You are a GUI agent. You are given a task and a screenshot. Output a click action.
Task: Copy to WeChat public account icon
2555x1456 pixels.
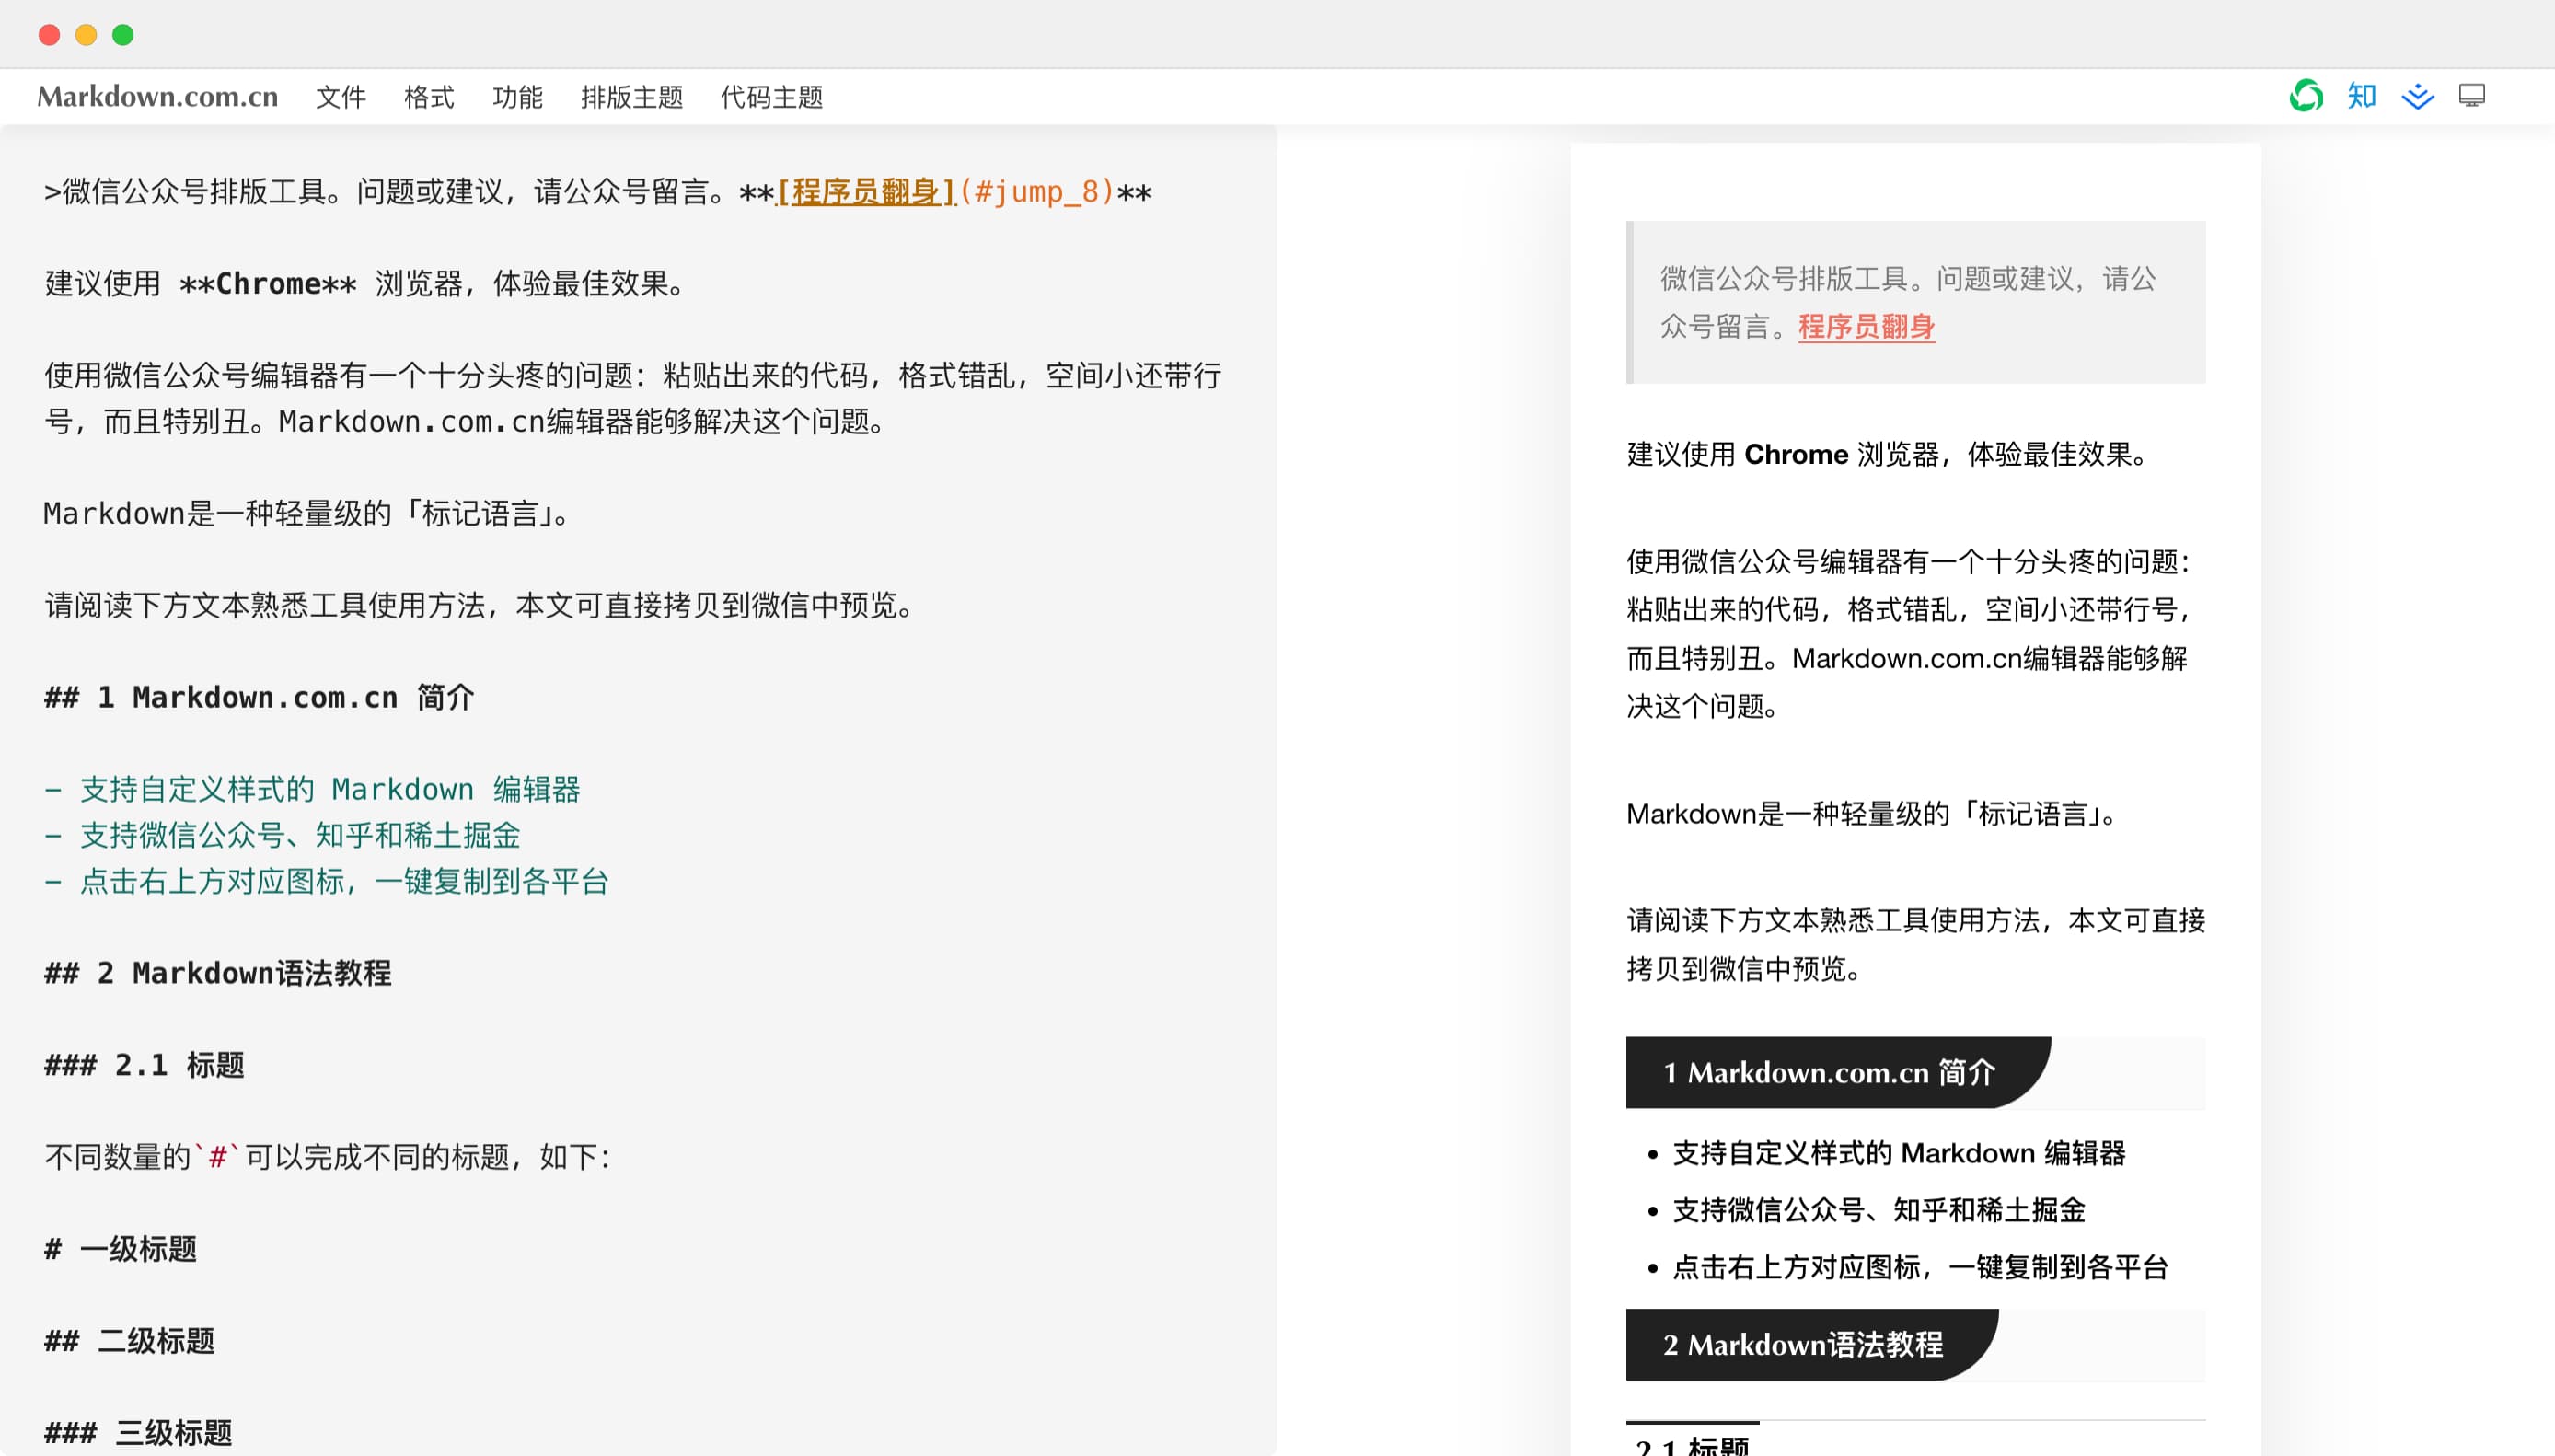point(2306,96)
